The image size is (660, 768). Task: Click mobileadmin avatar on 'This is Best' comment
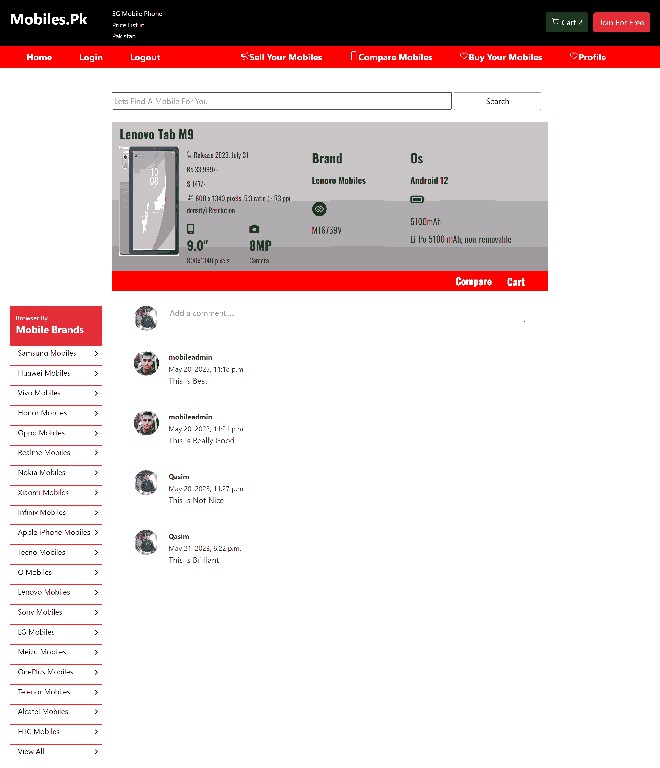pos(146,363)
